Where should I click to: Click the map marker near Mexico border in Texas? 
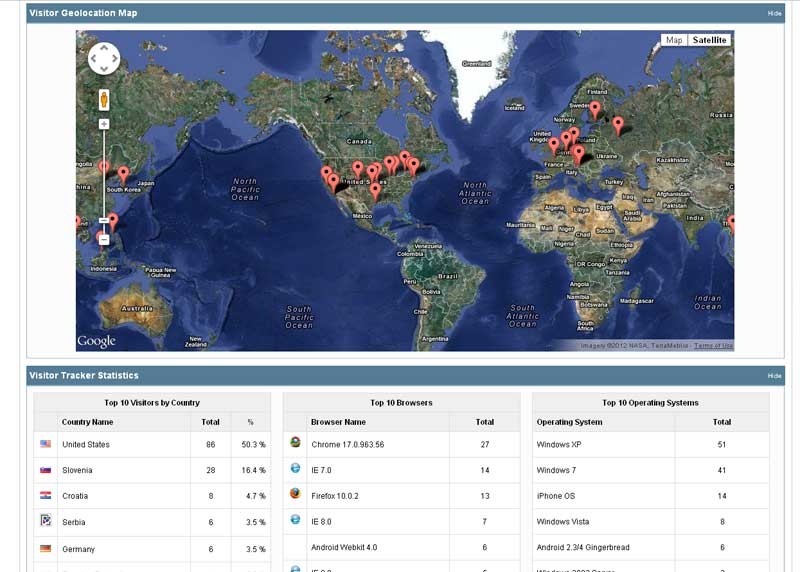[375, 191]
